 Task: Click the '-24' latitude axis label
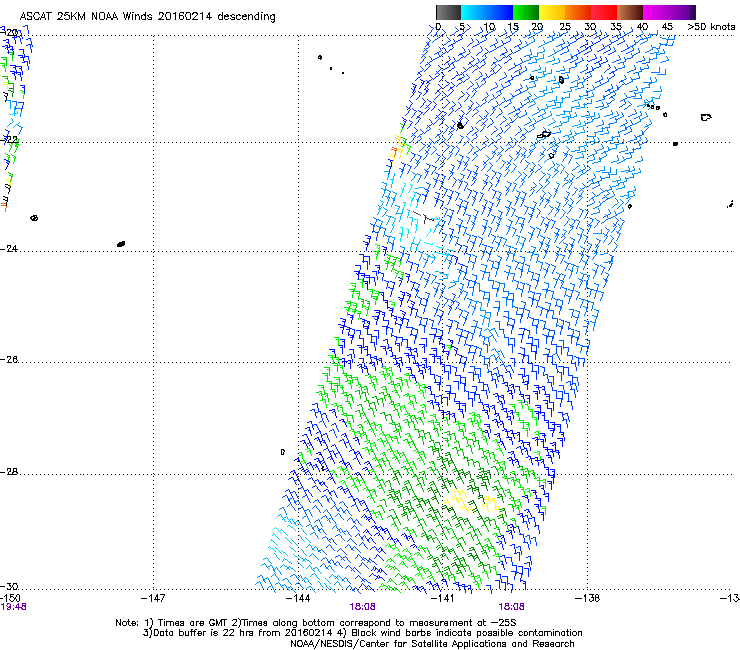9,248
